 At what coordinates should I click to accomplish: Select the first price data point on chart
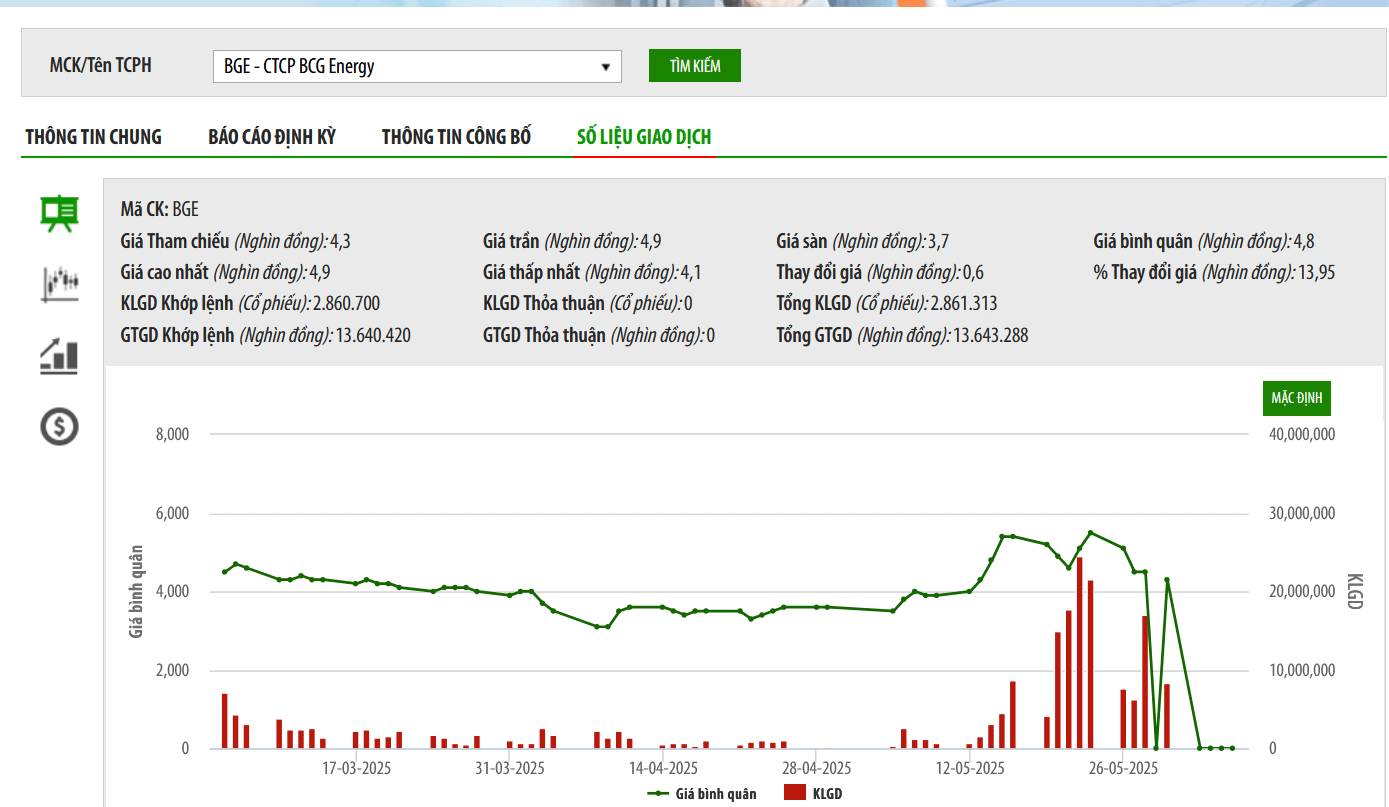click(x=225, y=572)
